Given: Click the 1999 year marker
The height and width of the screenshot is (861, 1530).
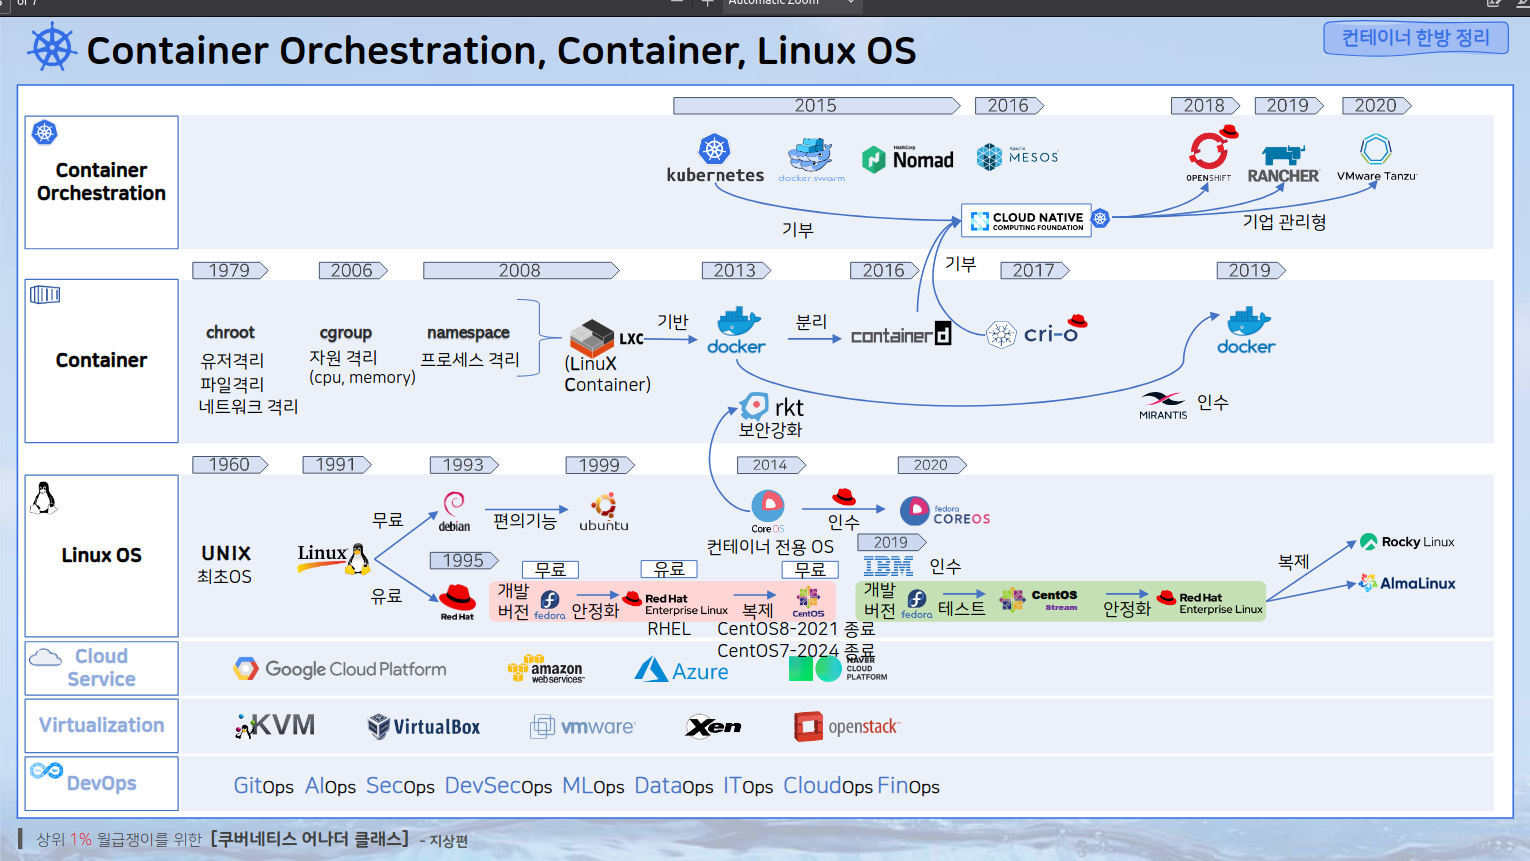Looking at the screenshot, I should point(600,464).
